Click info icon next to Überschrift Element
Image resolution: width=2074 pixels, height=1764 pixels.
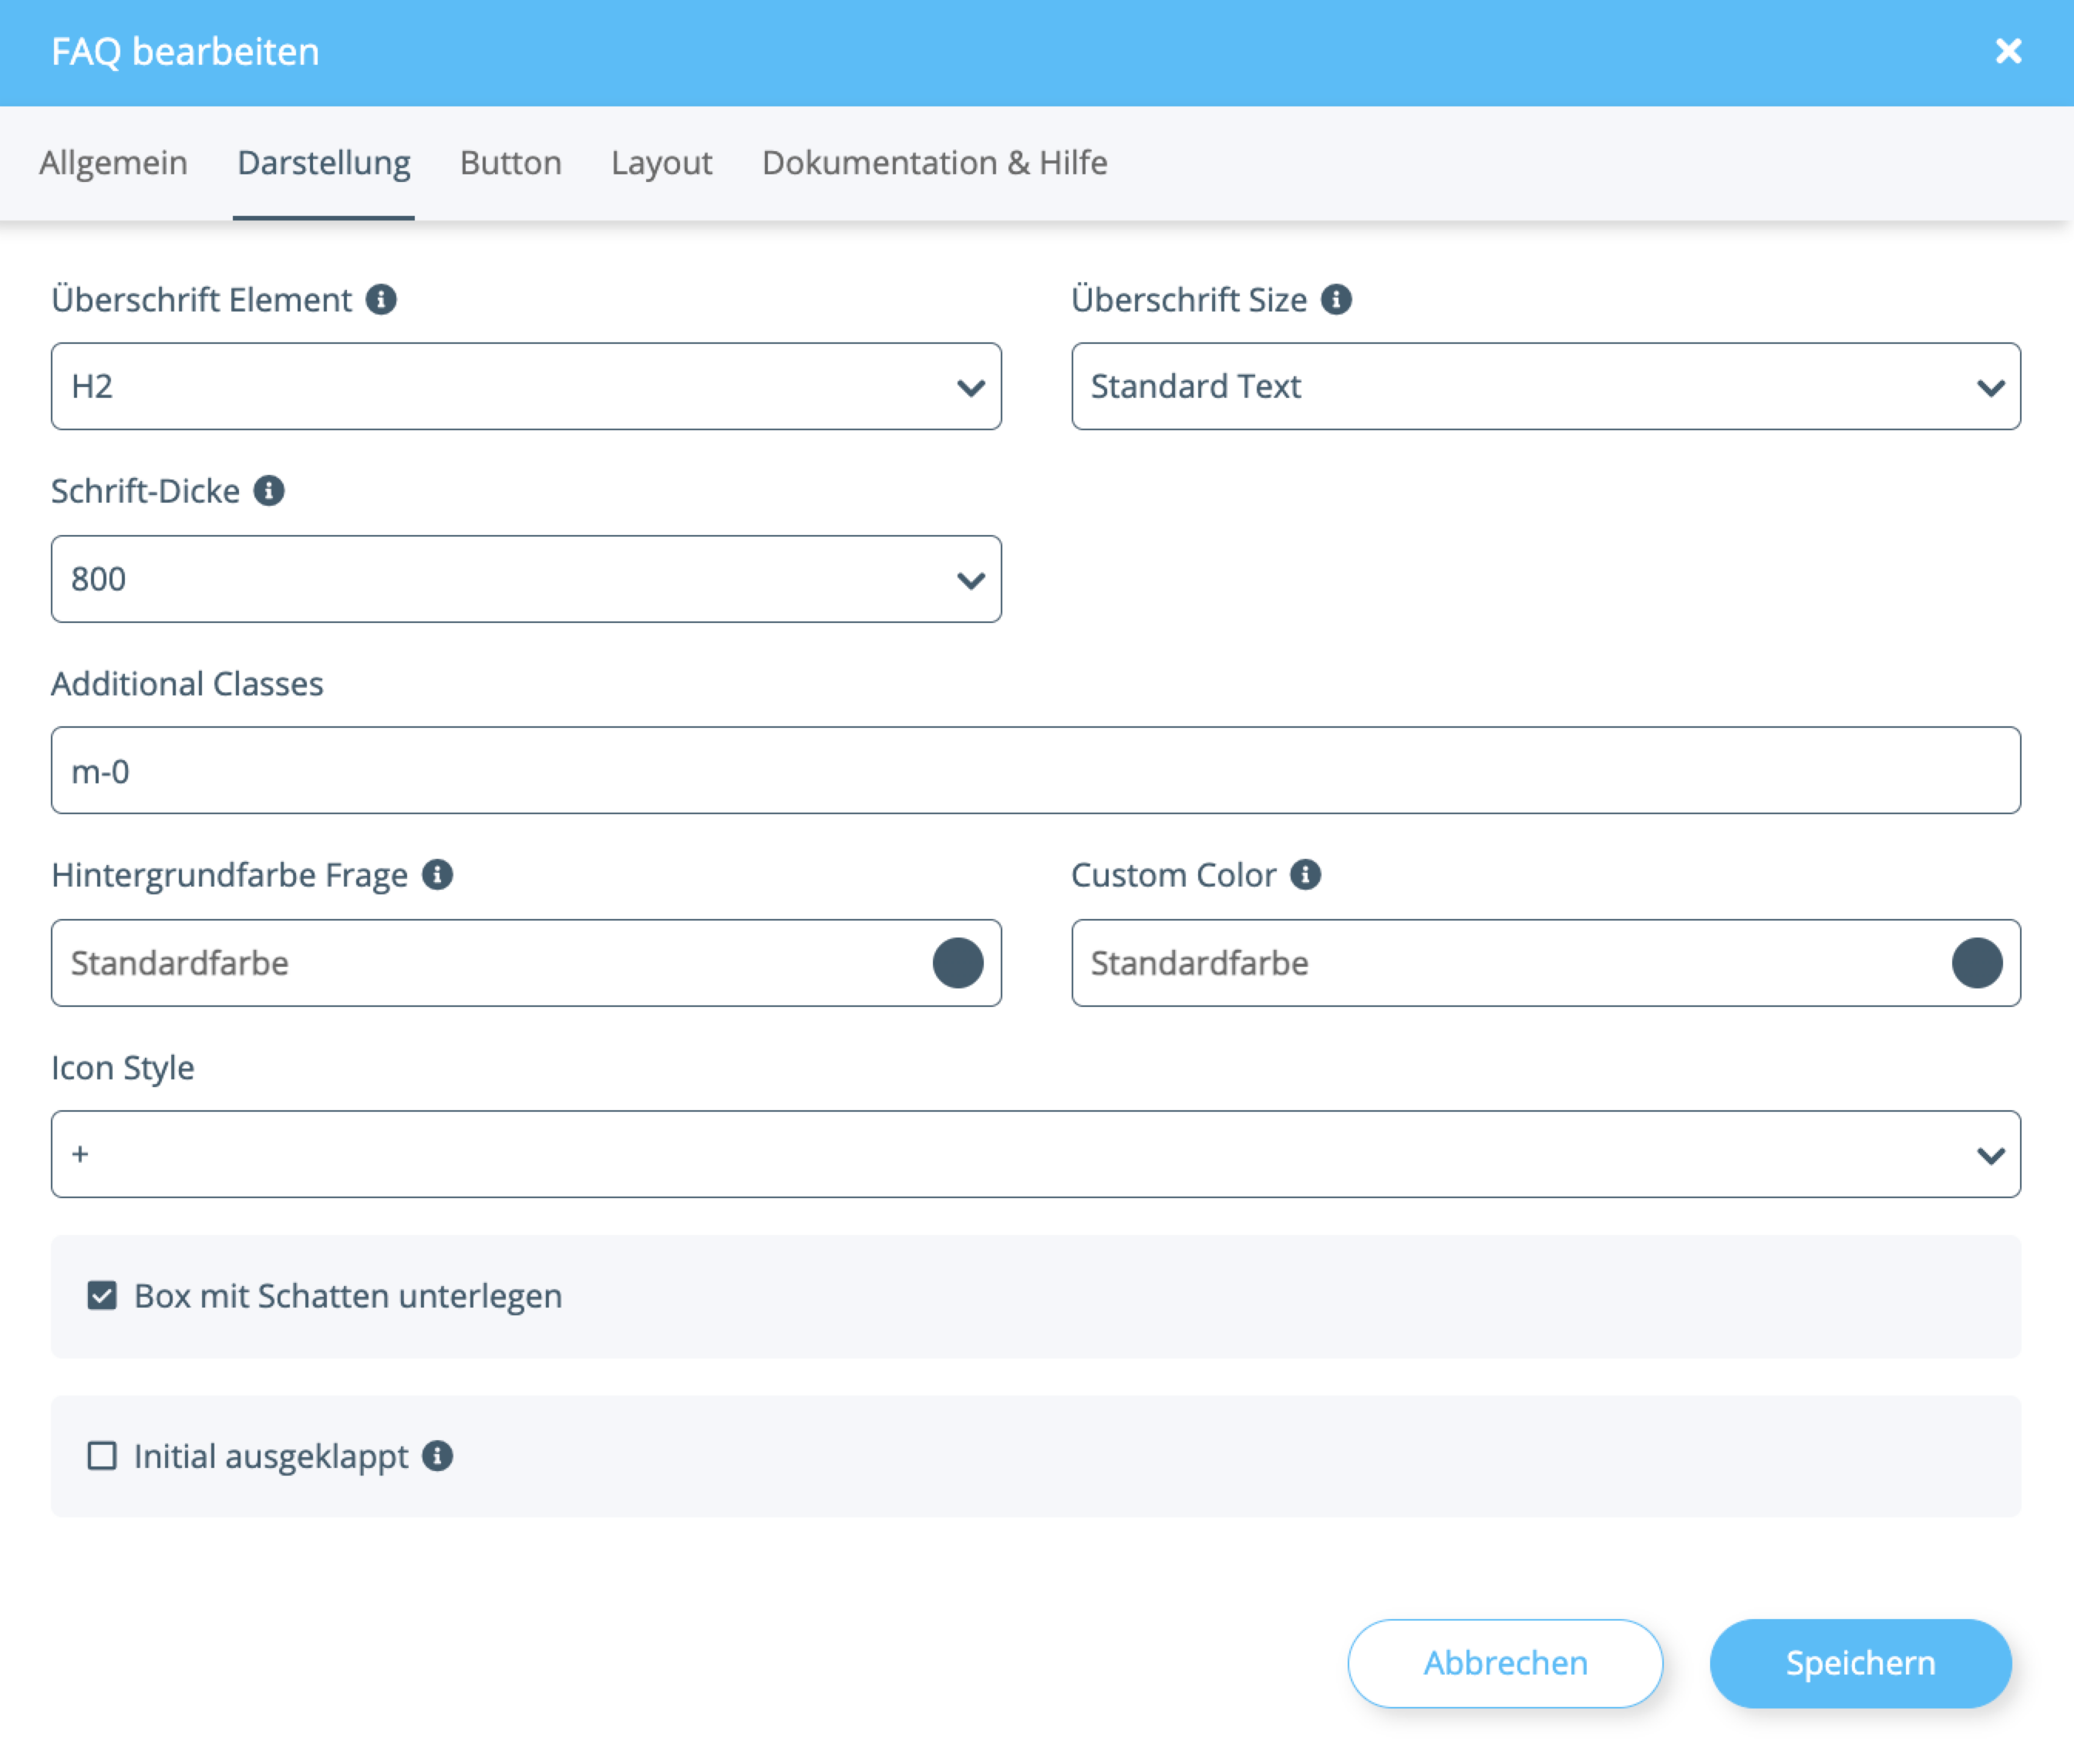[381, 299]
